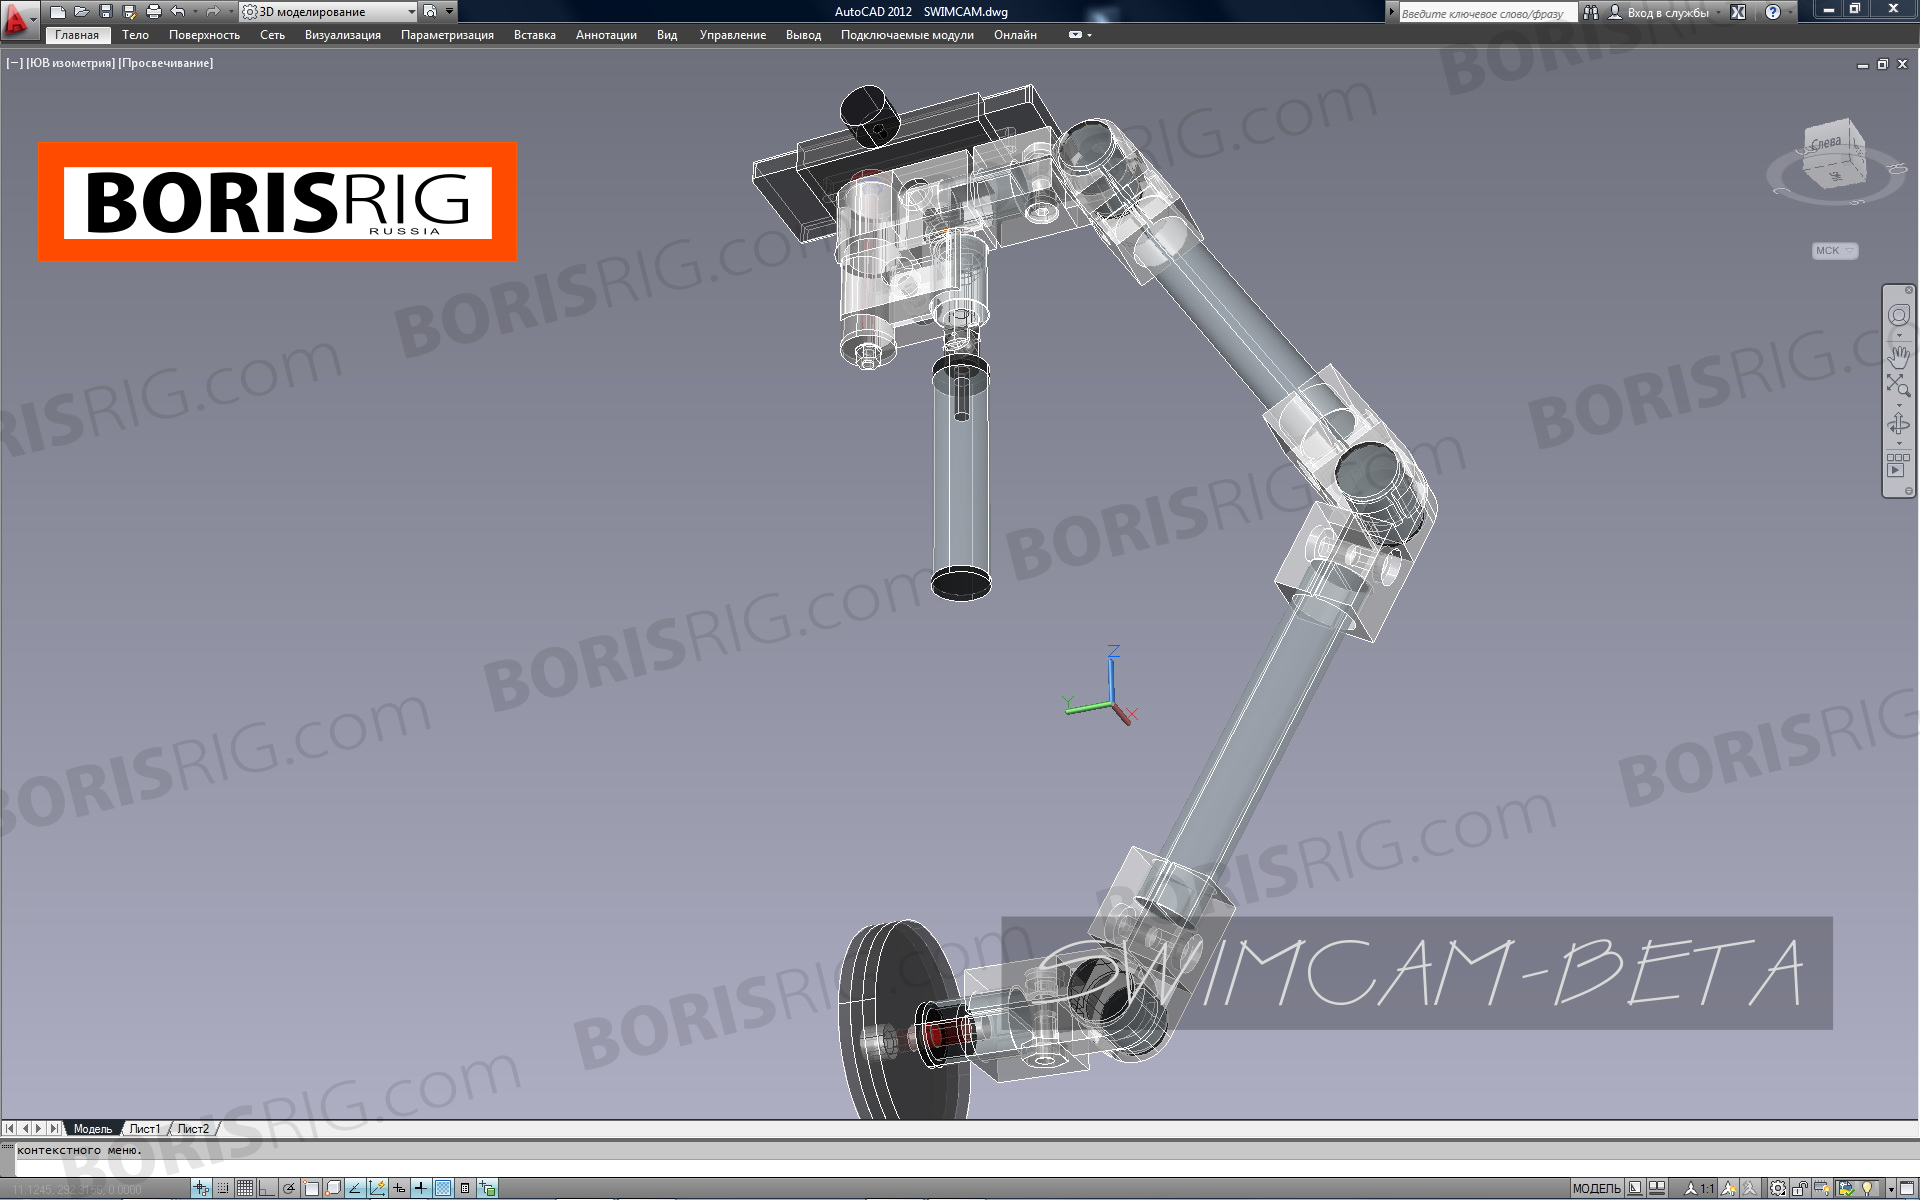Toggle Dynamic Input in status bar
This screenshot has height=1200, width=1920.
point(399,1189)
